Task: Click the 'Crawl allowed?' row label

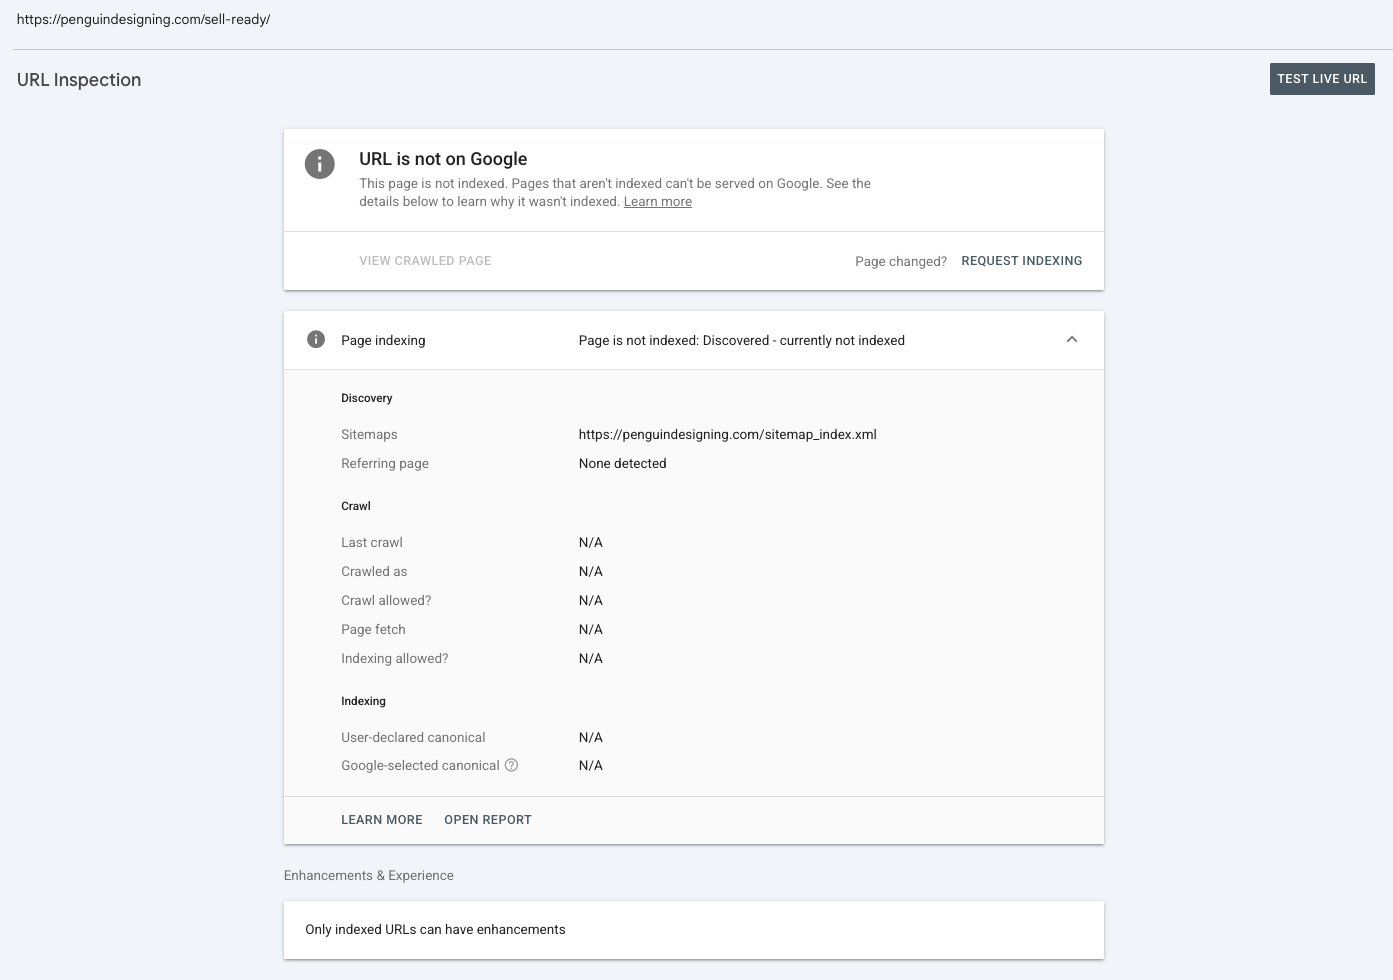Action: (386, 600)
